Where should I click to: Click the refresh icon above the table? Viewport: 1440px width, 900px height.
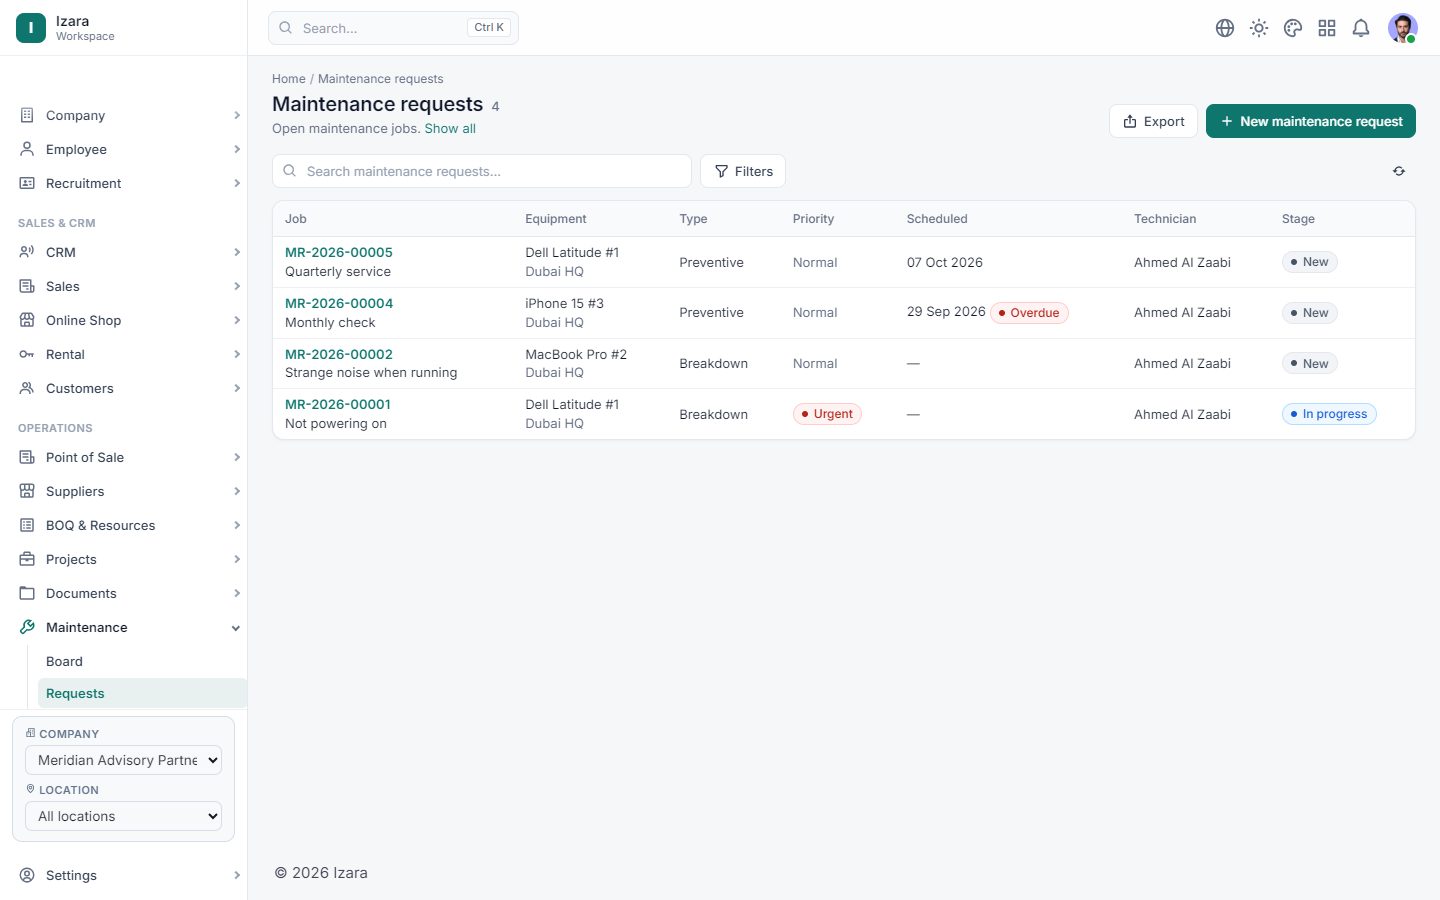1399,171
